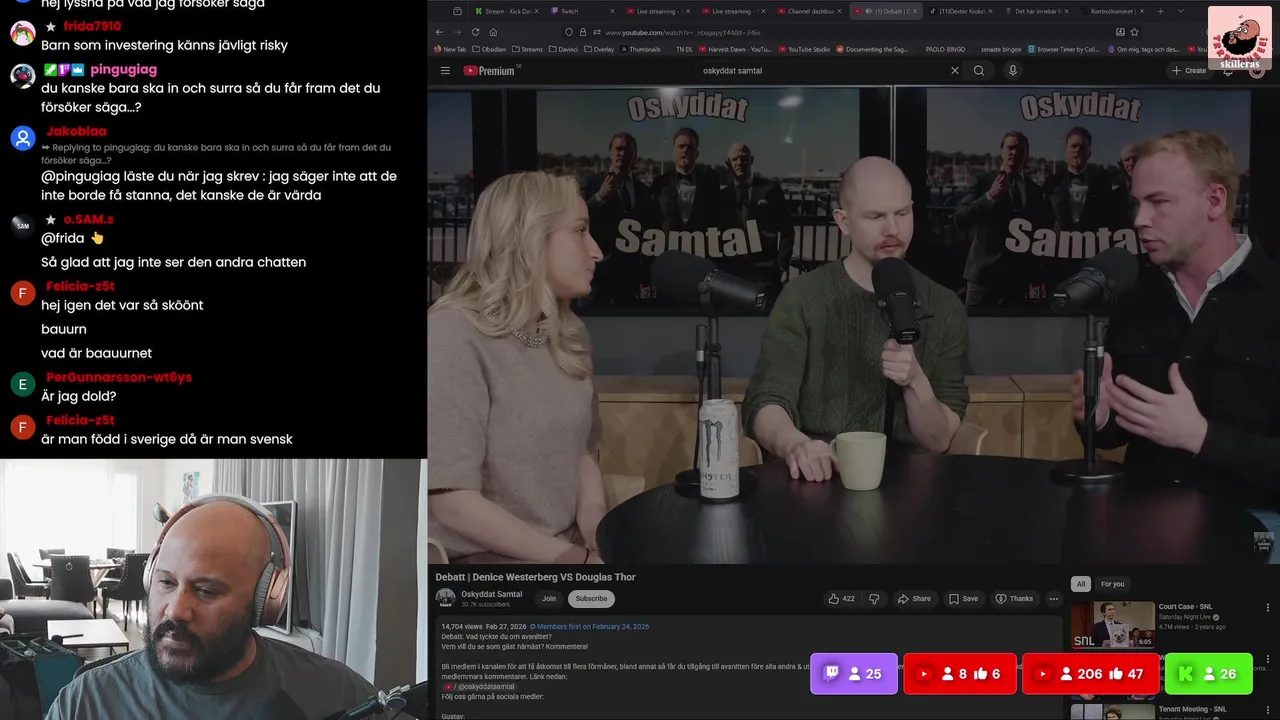Open the Overlay bookmarks folder
1280x720 pixels.
599,49
